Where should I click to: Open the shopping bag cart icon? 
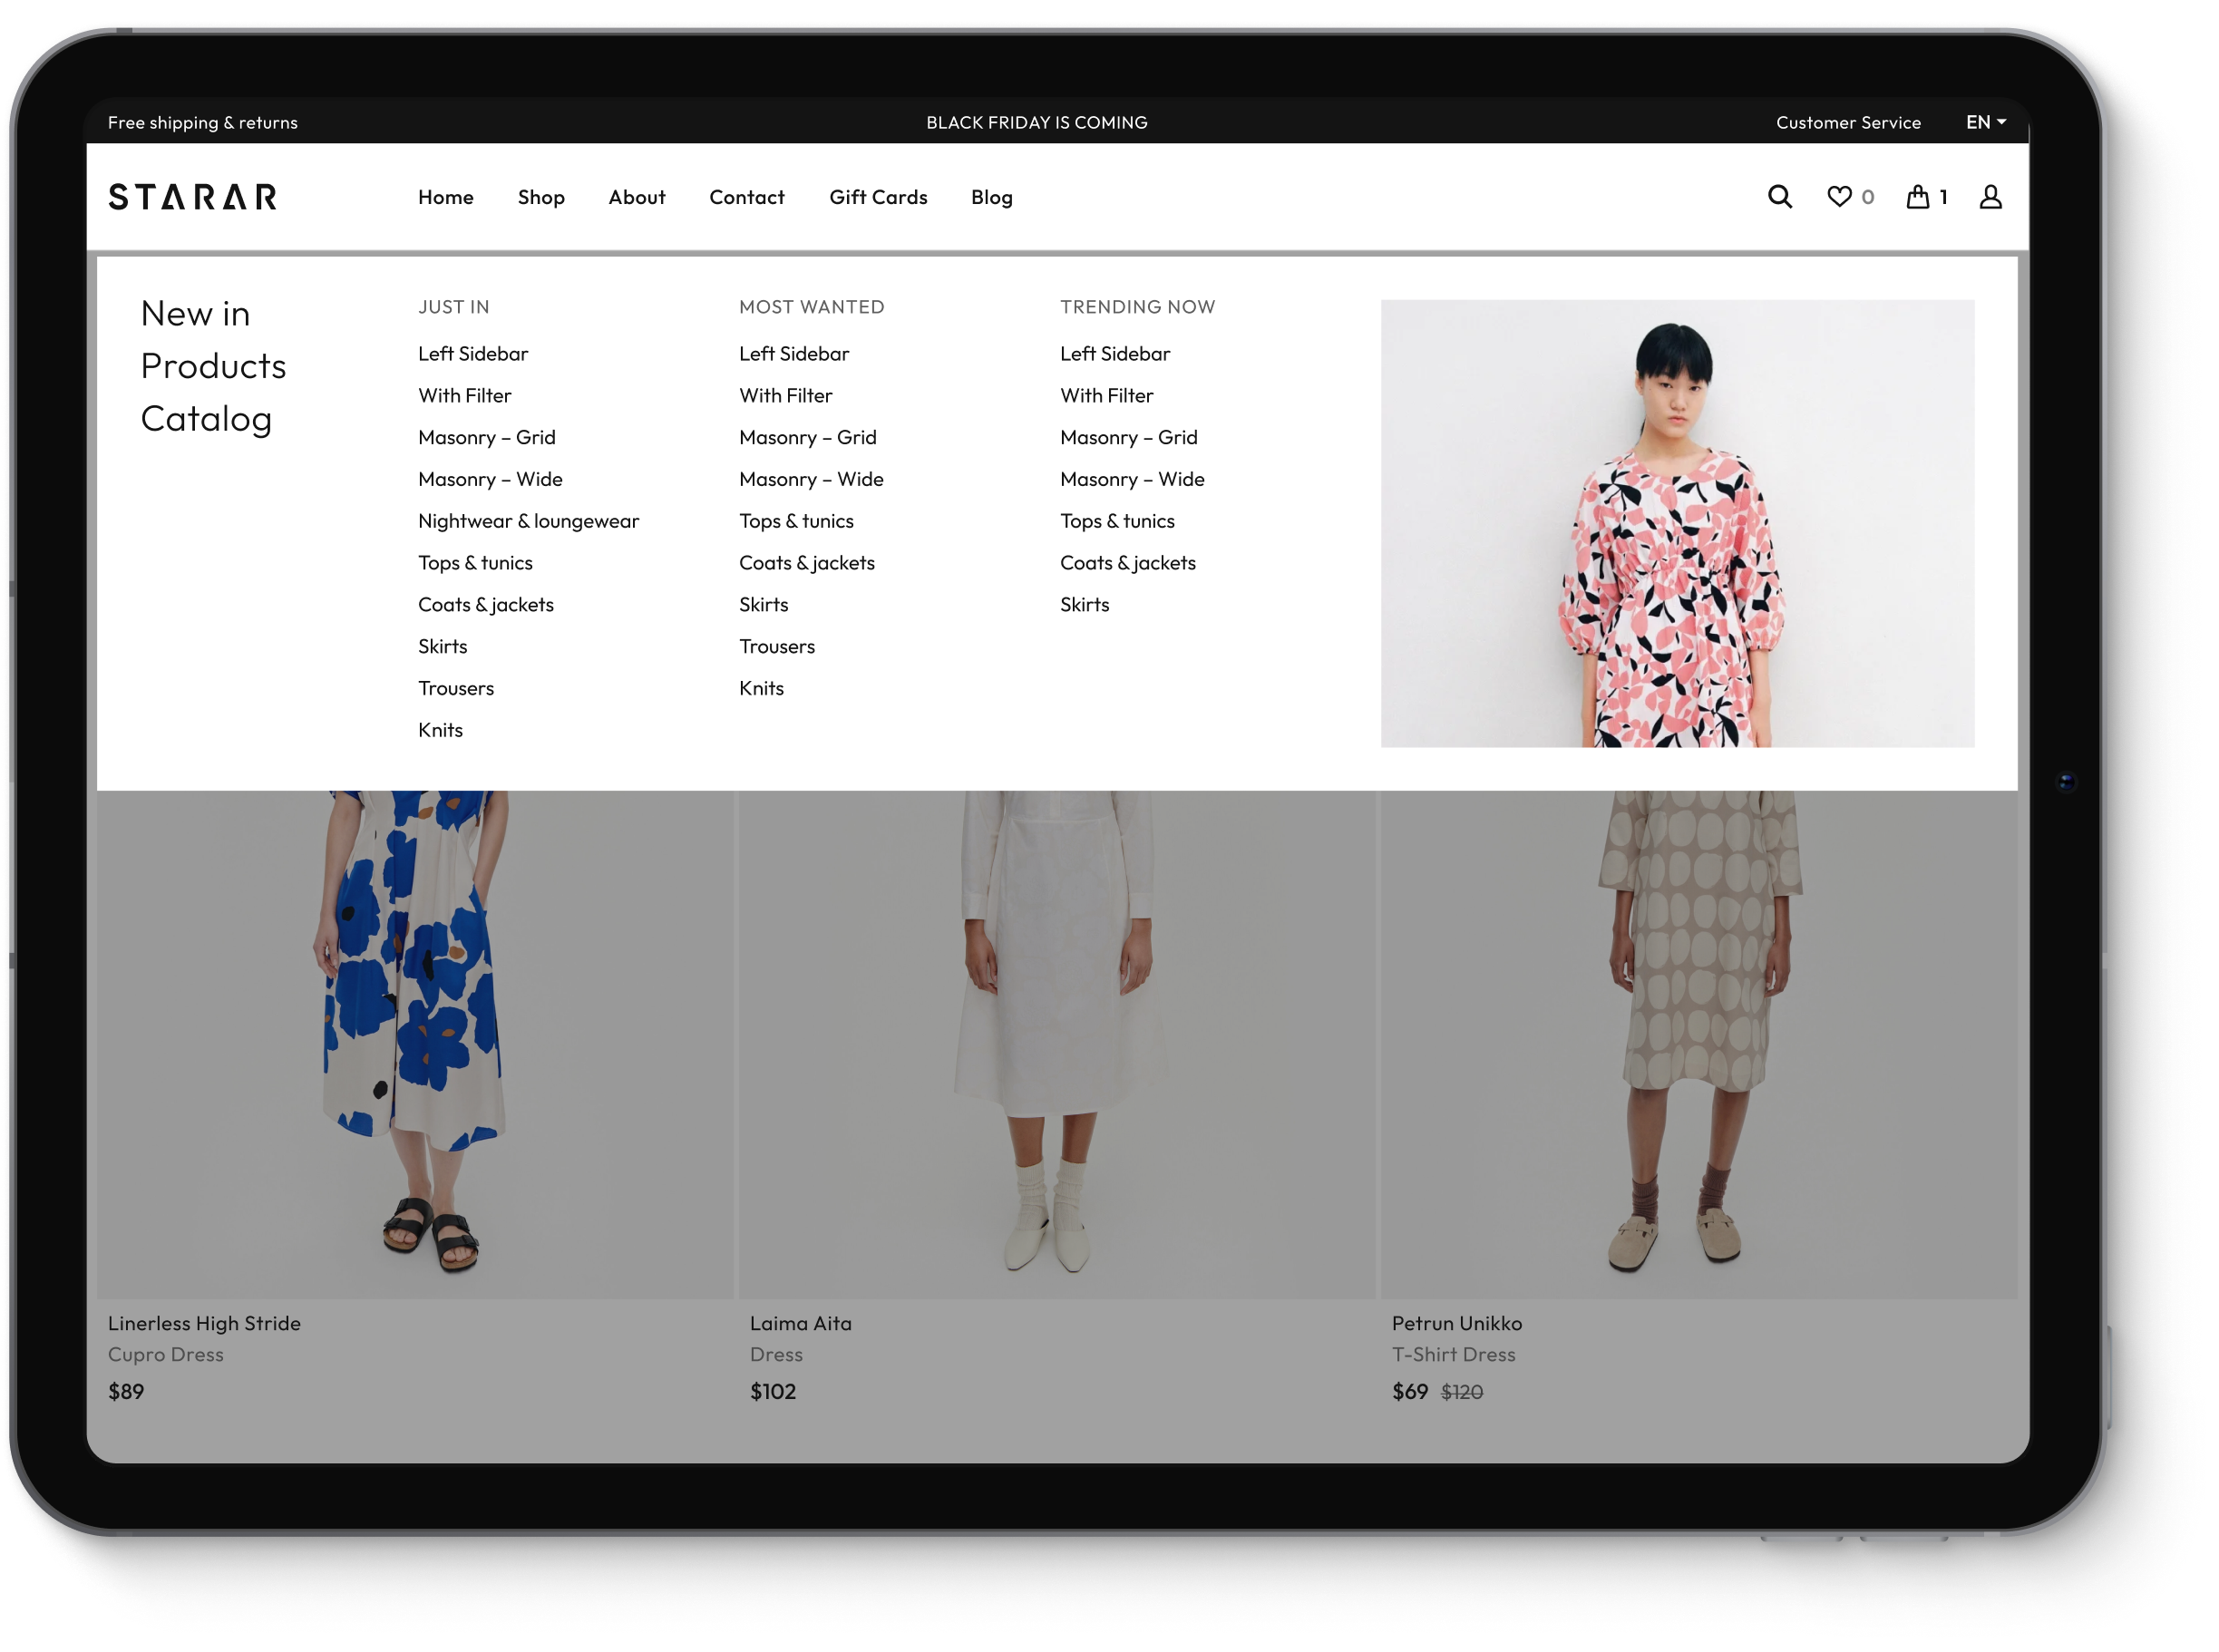click(x=1917, y=197)
